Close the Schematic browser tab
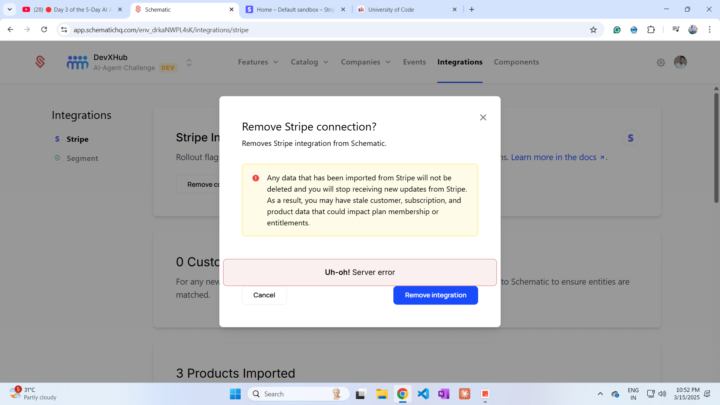The image size is (720, 405). [231, 10]
